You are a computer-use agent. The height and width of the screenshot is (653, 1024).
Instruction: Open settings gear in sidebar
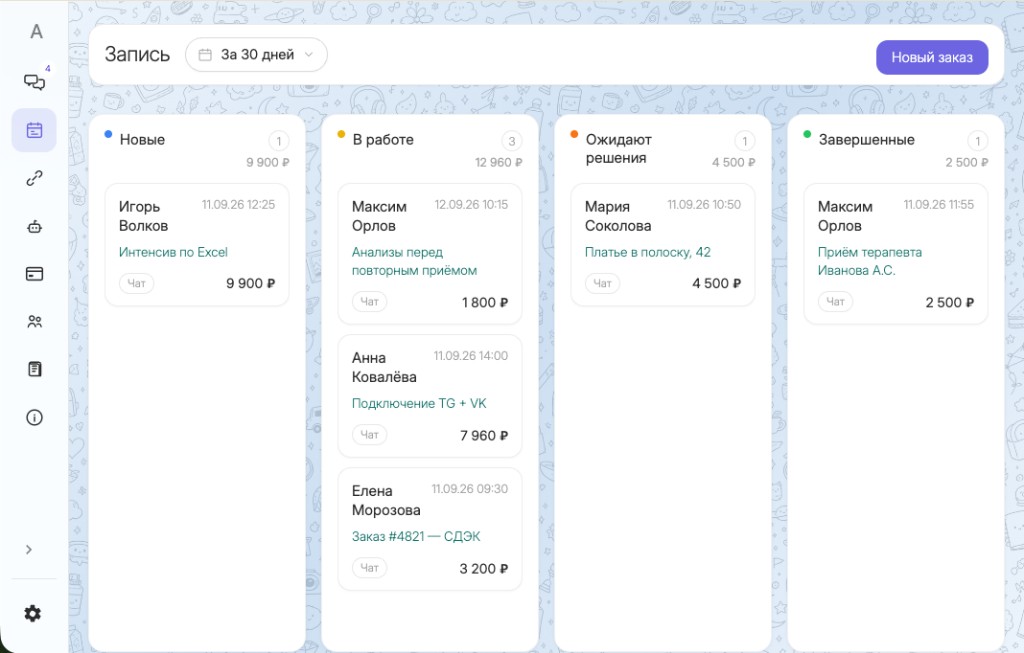pyautogui.click(x=33, y=613)
